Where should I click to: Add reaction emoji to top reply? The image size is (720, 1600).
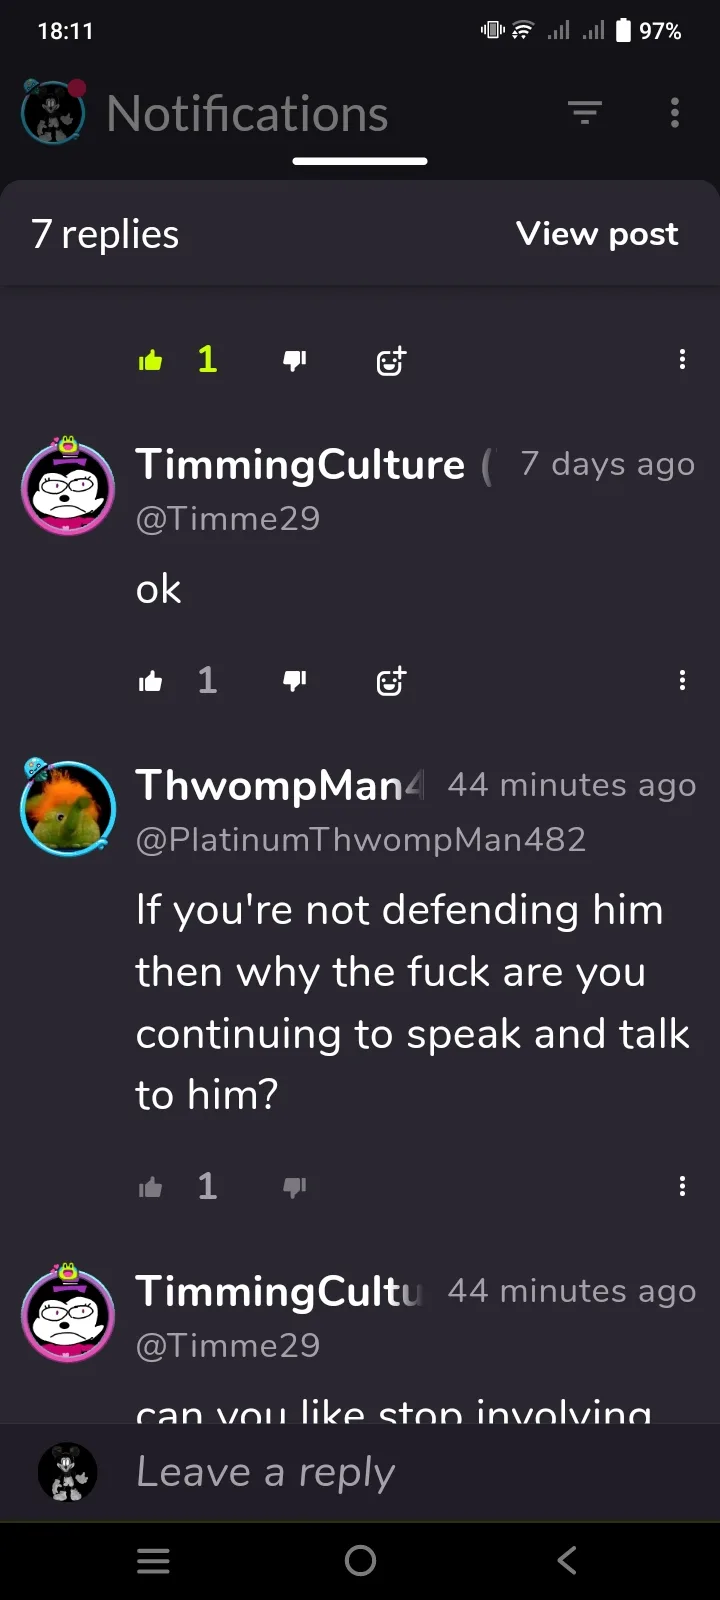pyautogui.click(x=391, y=360)
